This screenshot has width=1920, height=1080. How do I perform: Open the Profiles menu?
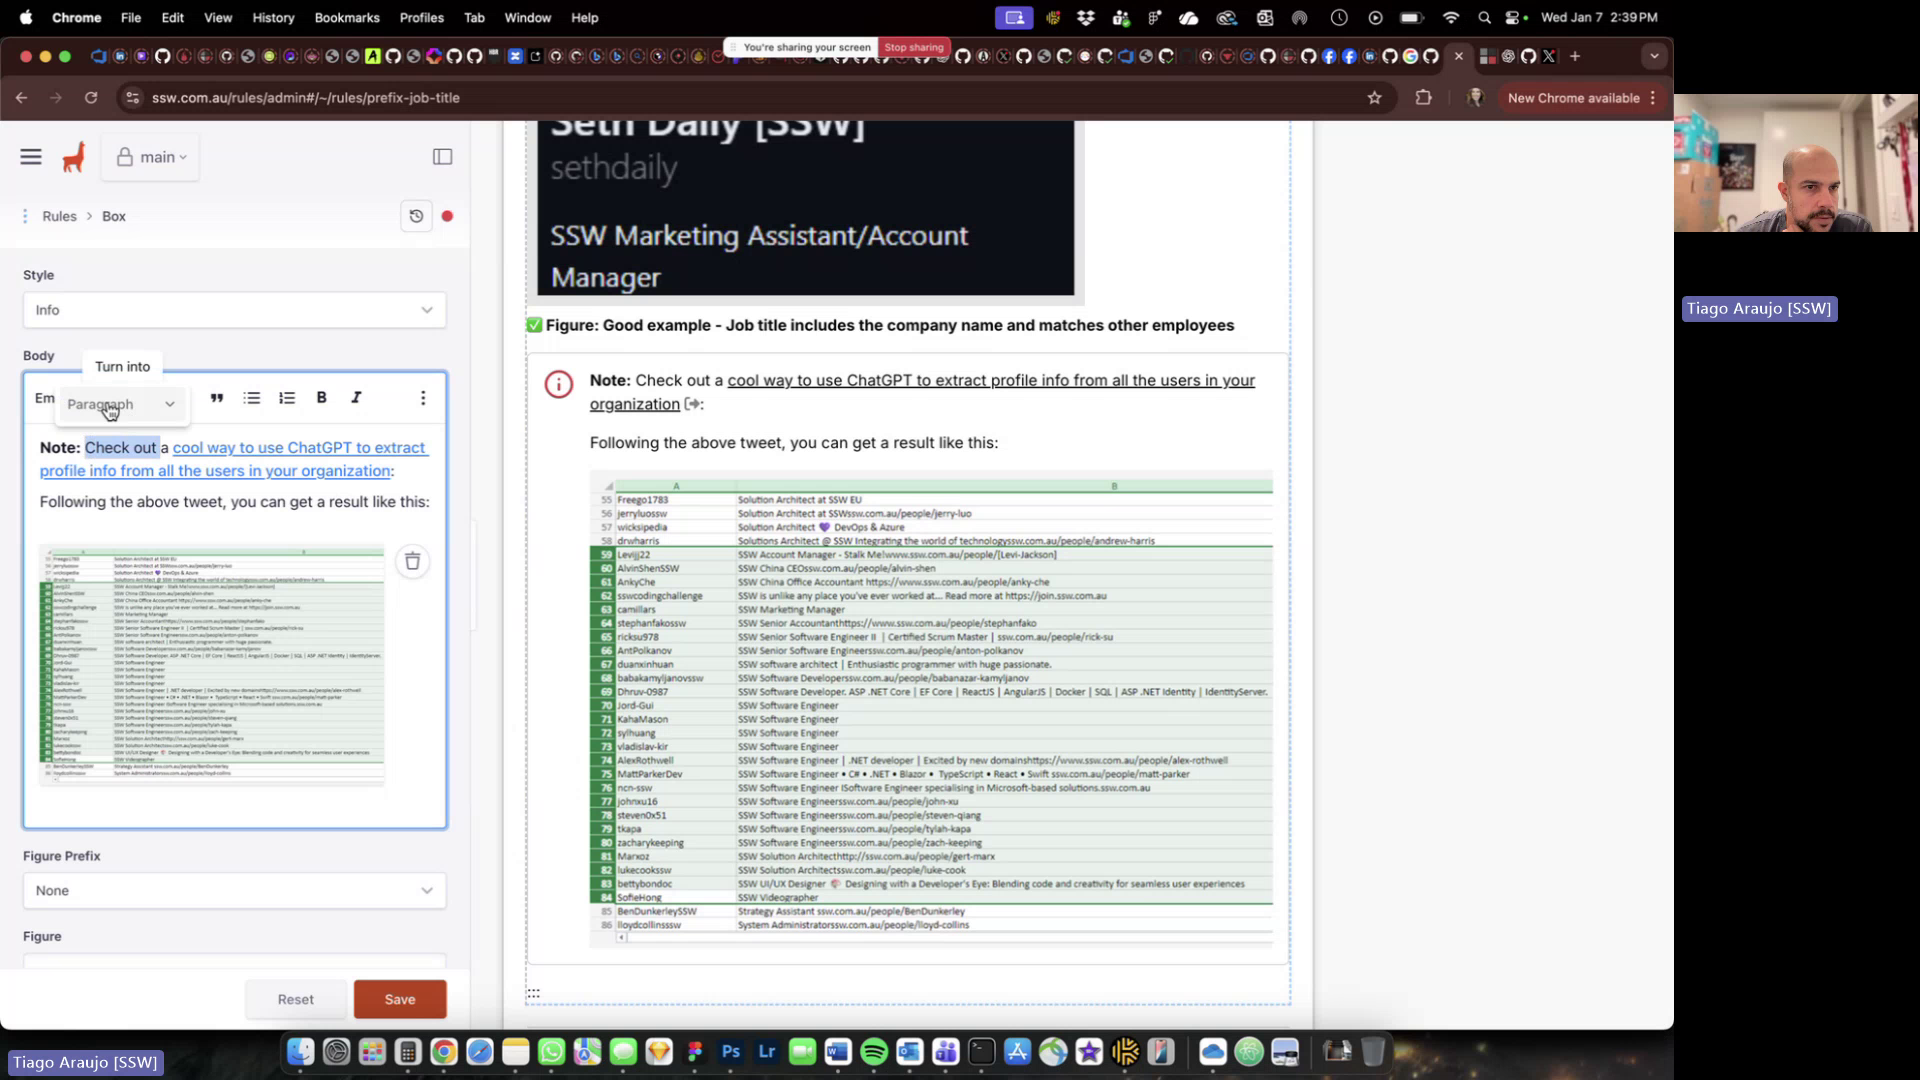click(422, 18)
